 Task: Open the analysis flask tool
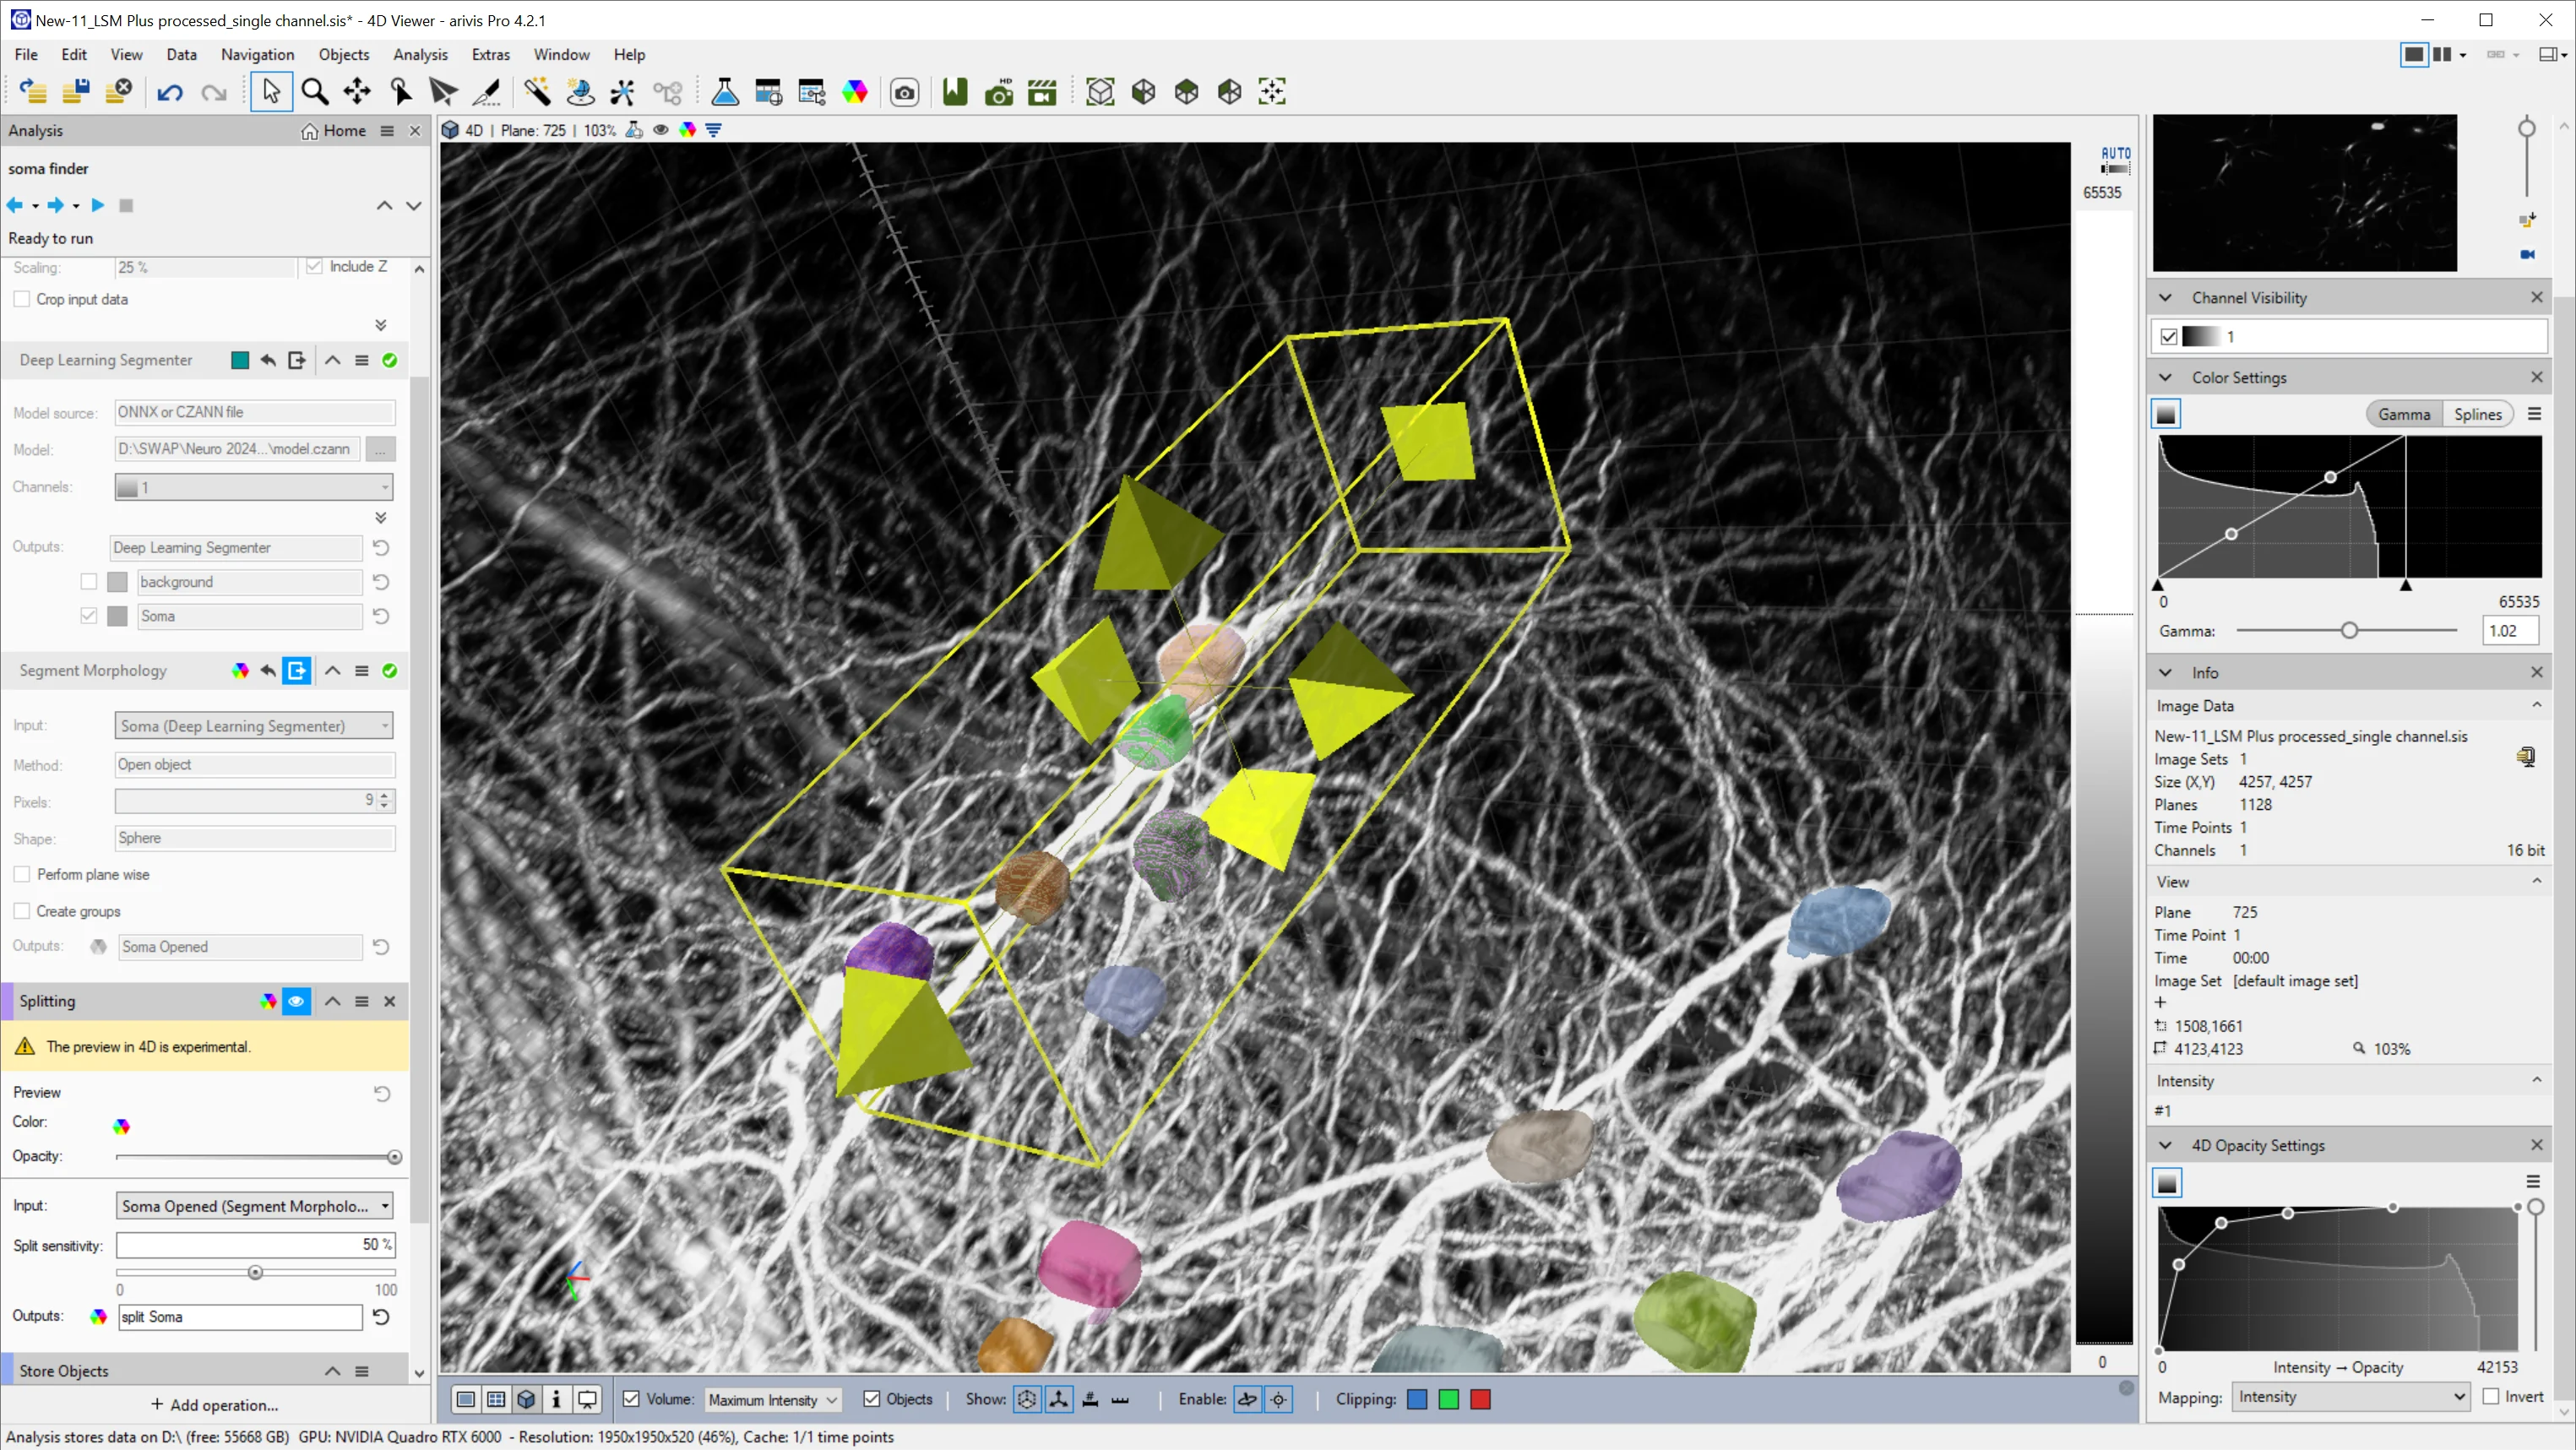724,92
